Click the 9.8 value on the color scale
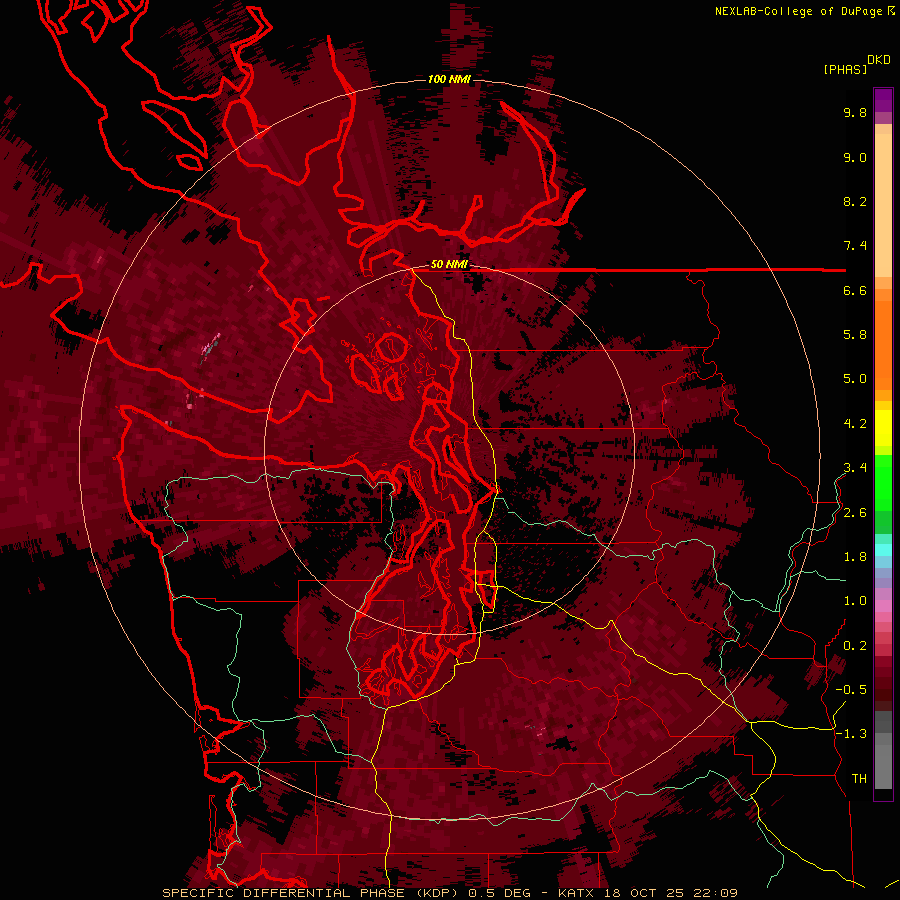Image resolution: width=900 pixels, height=900 pixels. click(855, 112)
